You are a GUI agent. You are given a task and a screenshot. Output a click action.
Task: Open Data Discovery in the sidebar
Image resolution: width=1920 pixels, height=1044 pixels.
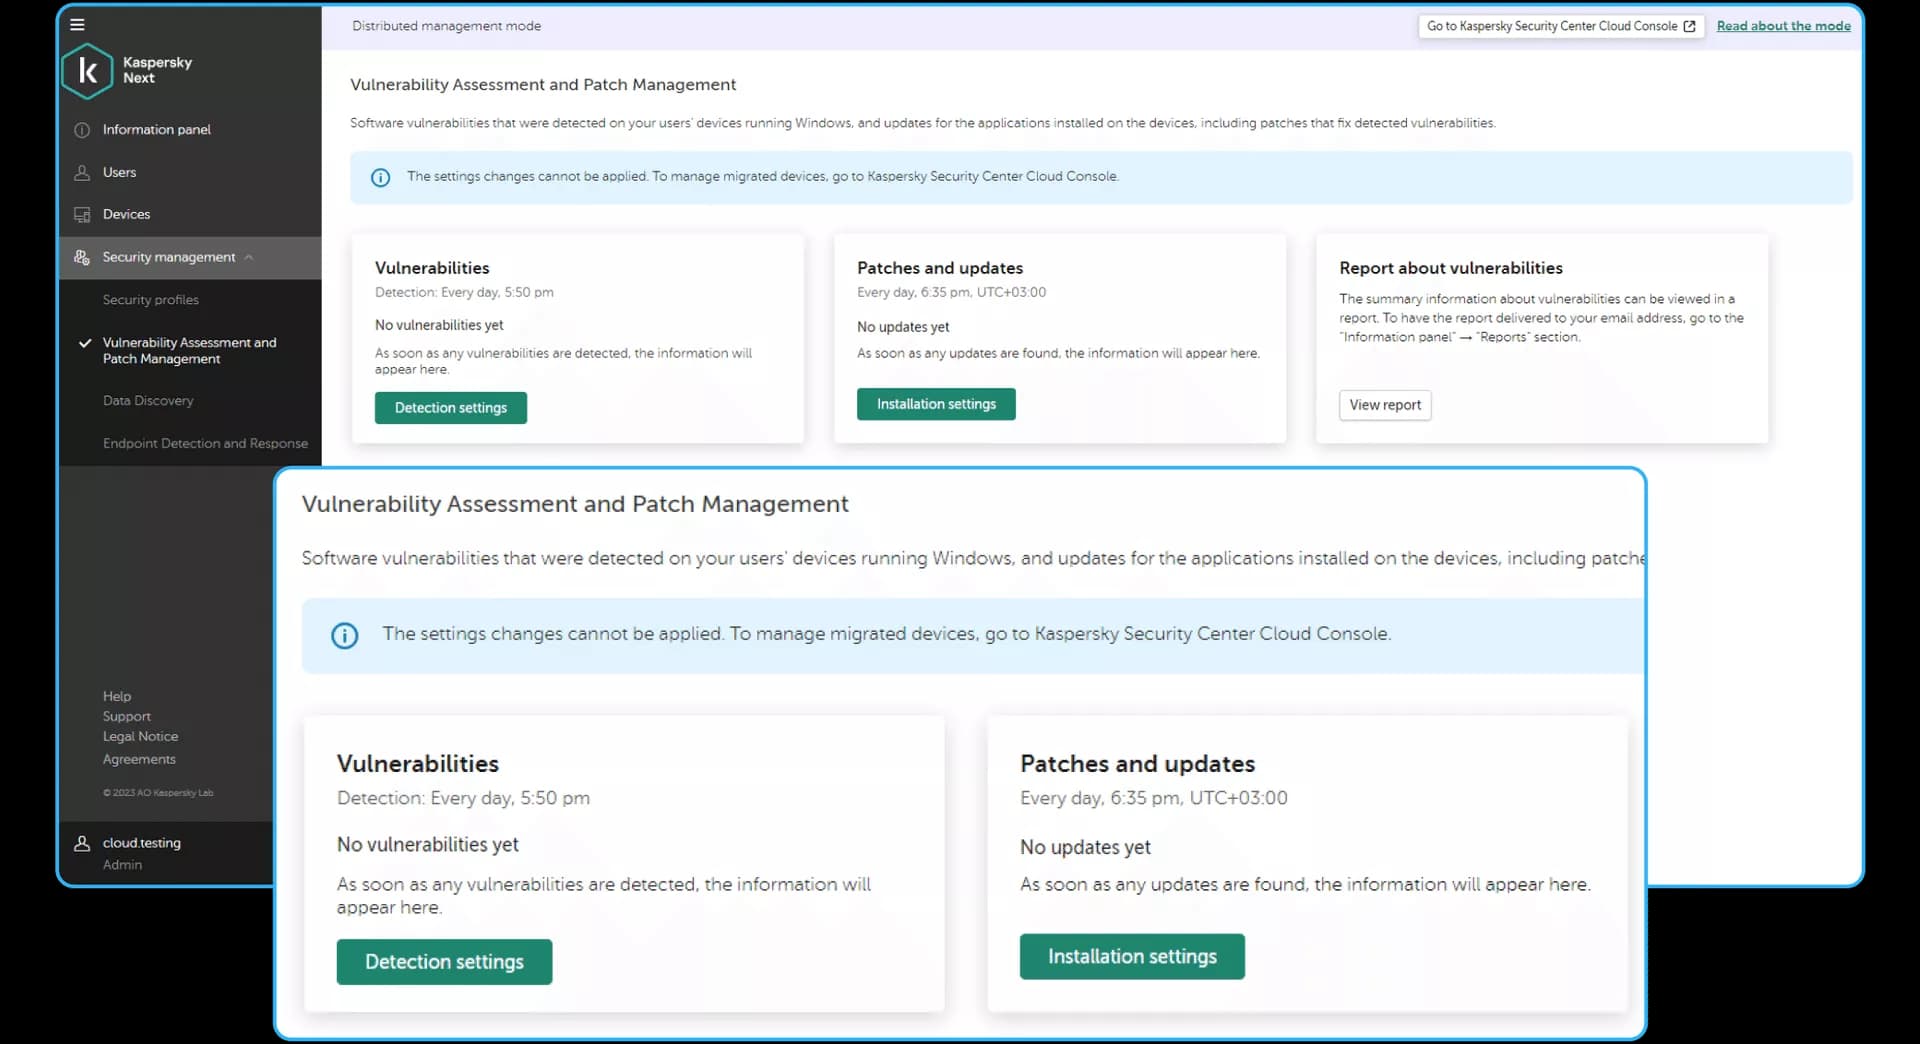point(148,401)
